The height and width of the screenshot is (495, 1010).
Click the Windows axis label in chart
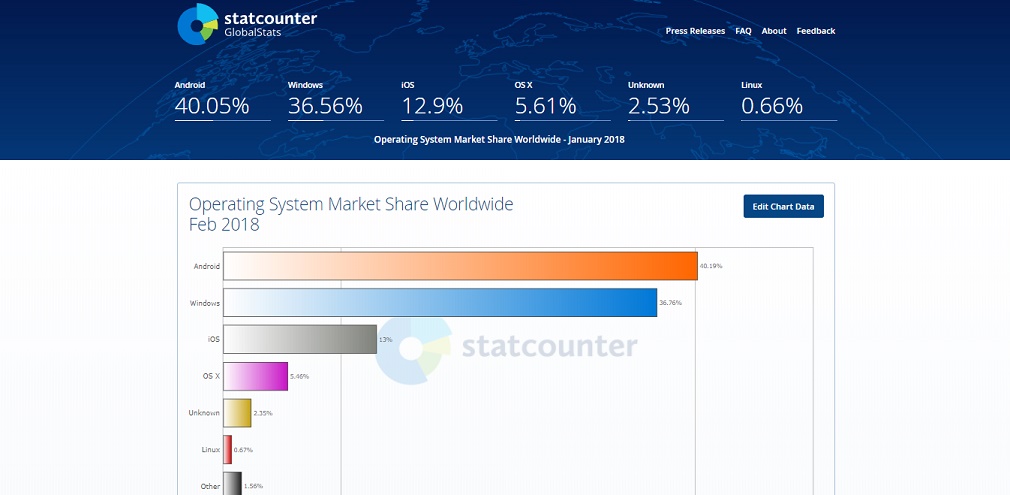point(205,303)
